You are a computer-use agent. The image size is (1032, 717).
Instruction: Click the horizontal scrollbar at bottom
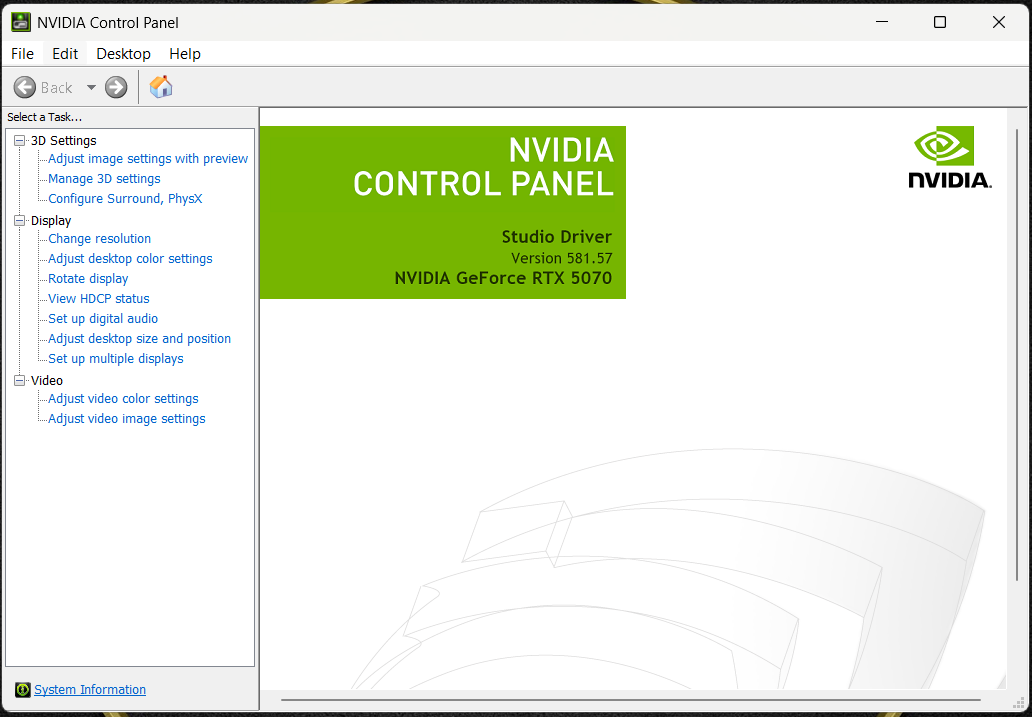pos(630,700)
